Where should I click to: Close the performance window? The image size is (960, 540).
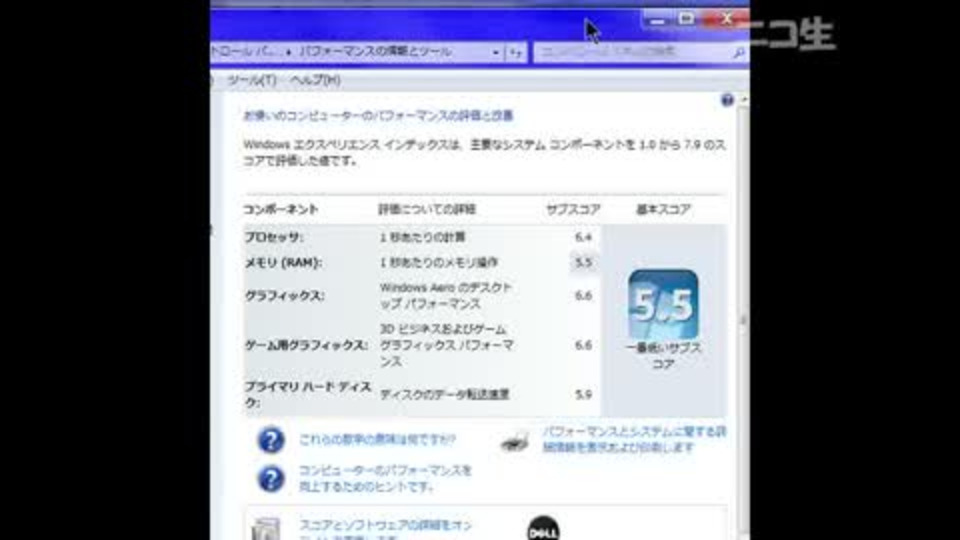[726, 20]
